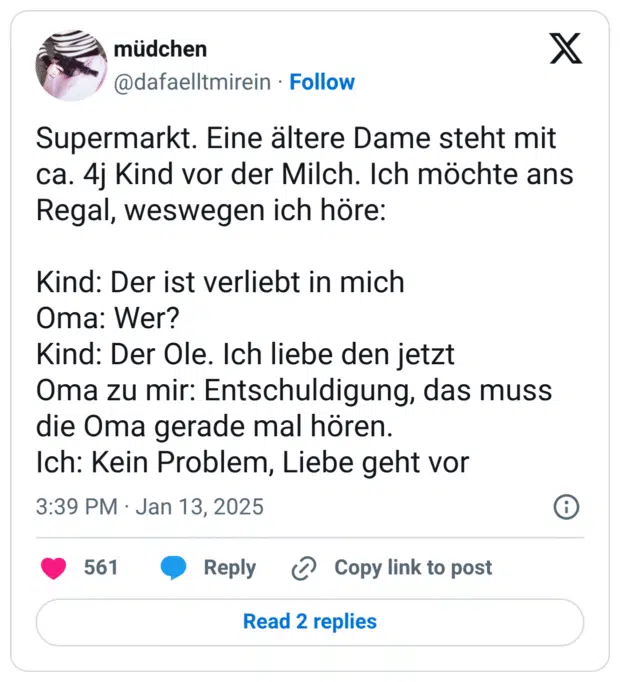This screenshot has width=620, height=682.
Task: Click the chain link copy icon
Action: [303, 568]
